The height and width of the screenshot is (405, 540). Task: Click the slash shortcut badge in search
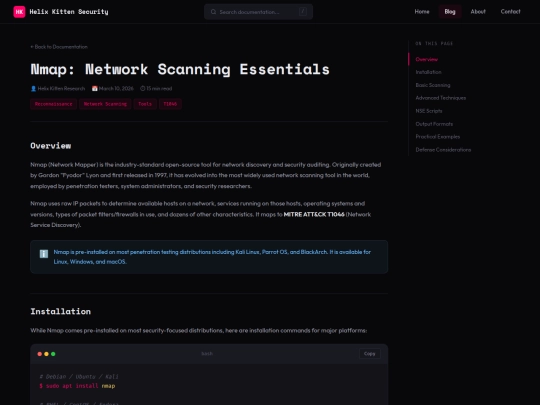coord(303,12)
